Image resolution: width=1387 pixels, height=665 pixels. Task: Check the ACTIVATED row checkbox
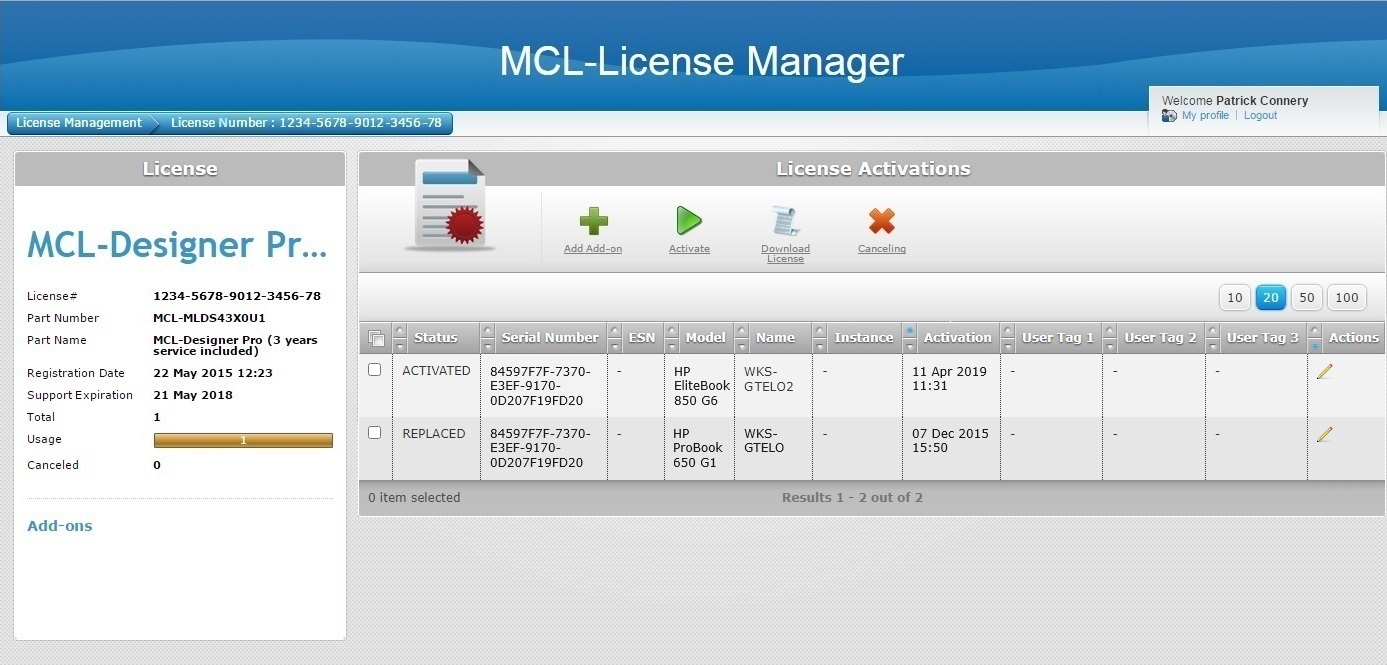[x=375, y=370]
